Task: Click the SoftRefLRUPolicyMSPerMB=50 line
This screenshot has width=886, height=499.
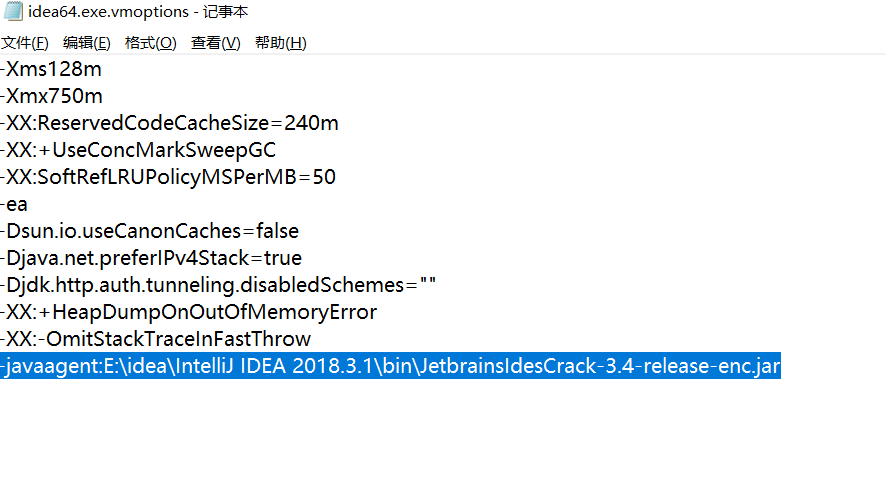Action: click(x=169, y=178)
